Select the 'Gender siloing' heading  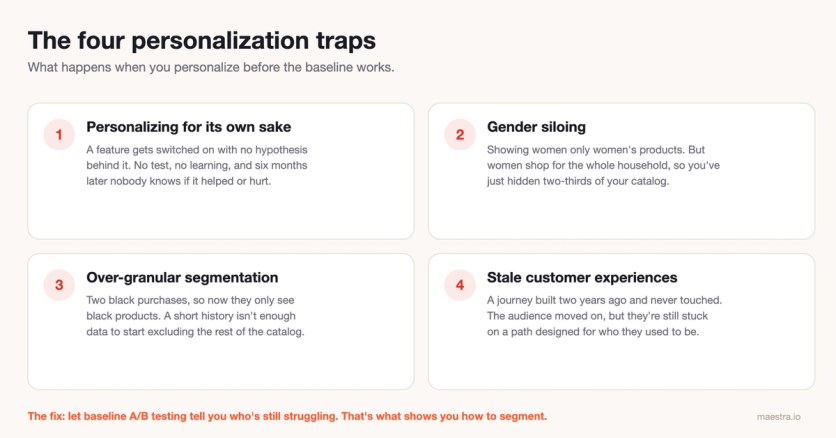tap(536, 127)
